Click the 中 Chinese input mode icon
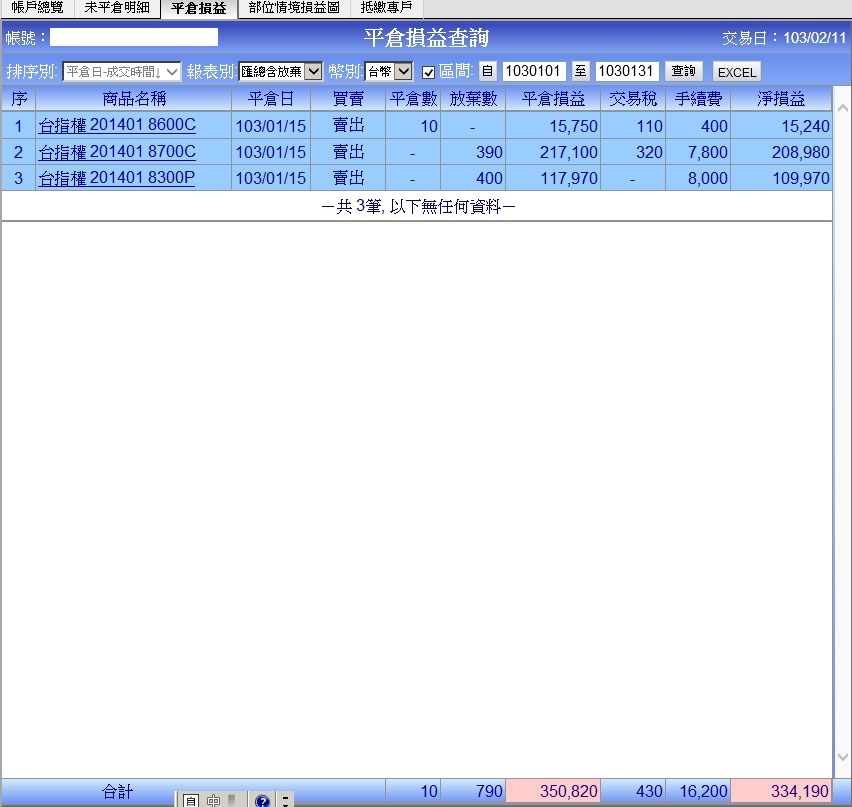Viewport: 852px width, 807px height. (x=214, y=800)
